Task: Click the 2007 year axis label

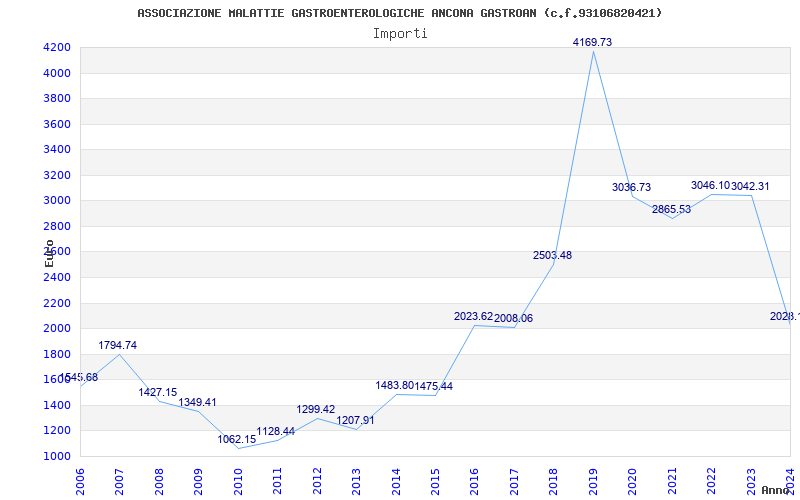Action: [x=119, y=482]
